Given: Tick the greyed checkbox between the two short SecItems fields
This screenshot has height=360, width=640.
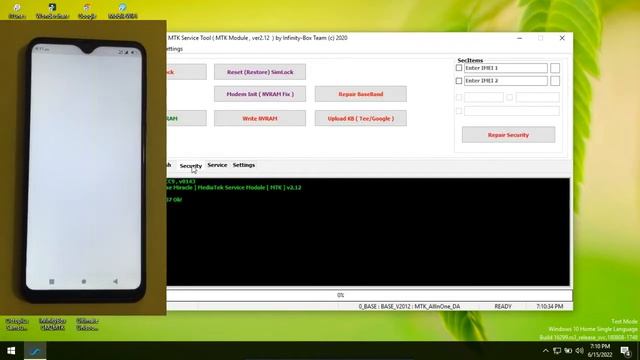Looking at the screenshot, I should click(509, 97).
